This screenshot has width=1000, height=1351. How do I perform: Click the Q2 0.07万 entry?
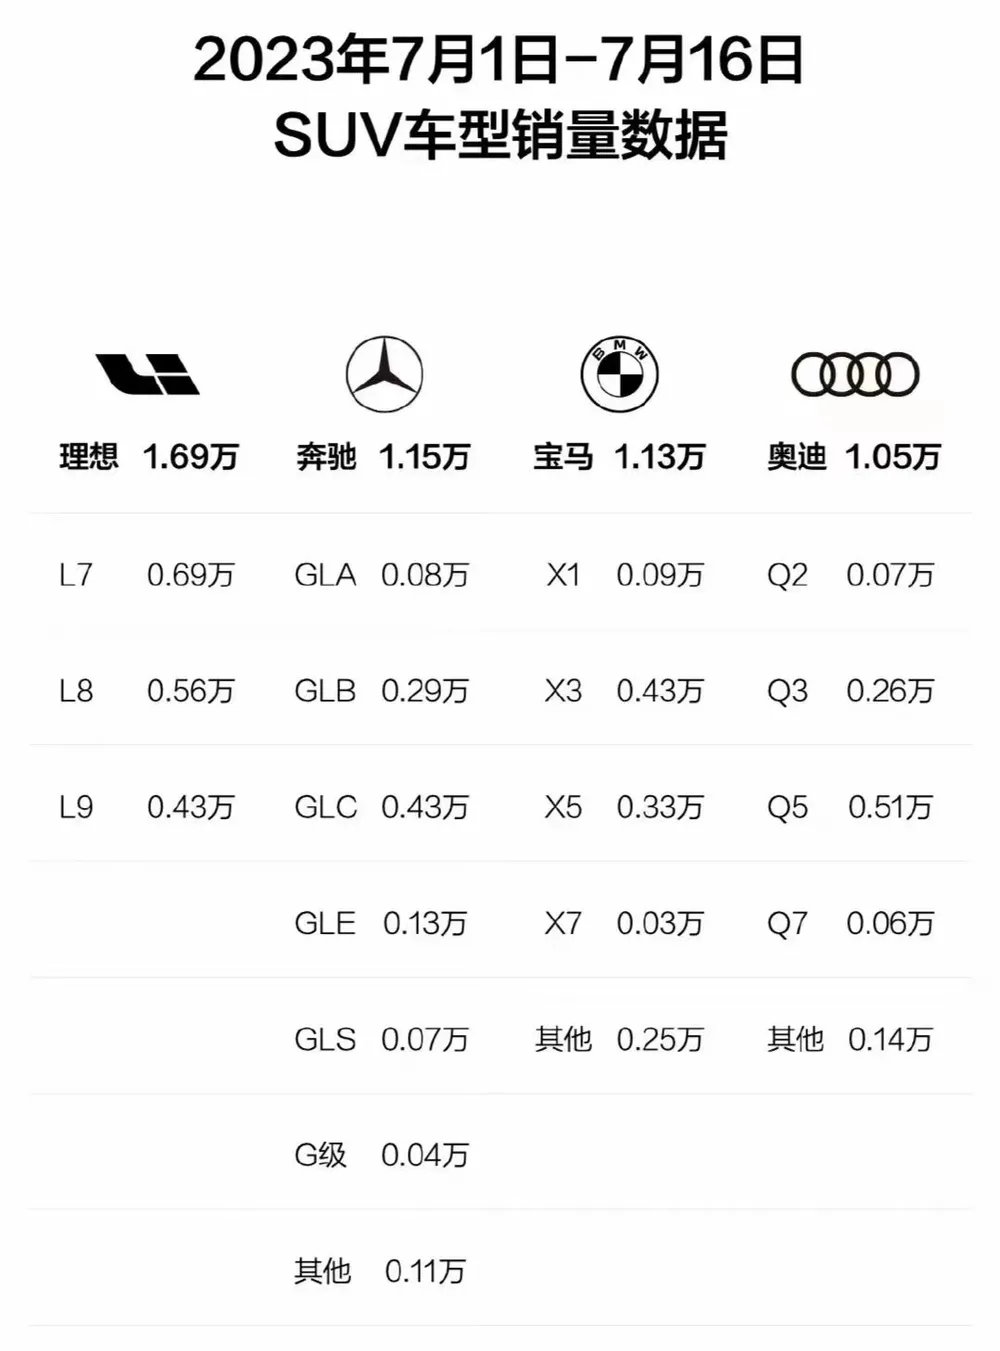[x=851, y=575]
